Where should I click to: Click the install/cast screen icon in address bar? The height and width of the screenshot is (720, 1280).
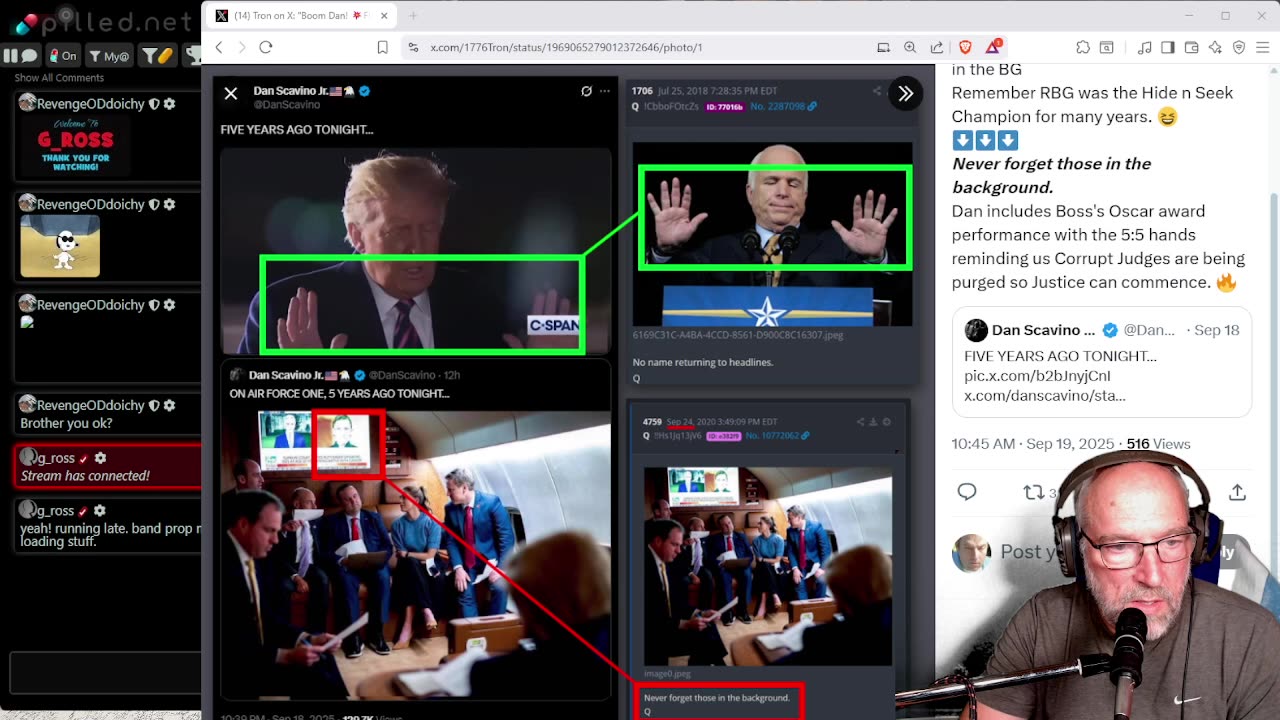pyautogui.click(x=883, y=47)
